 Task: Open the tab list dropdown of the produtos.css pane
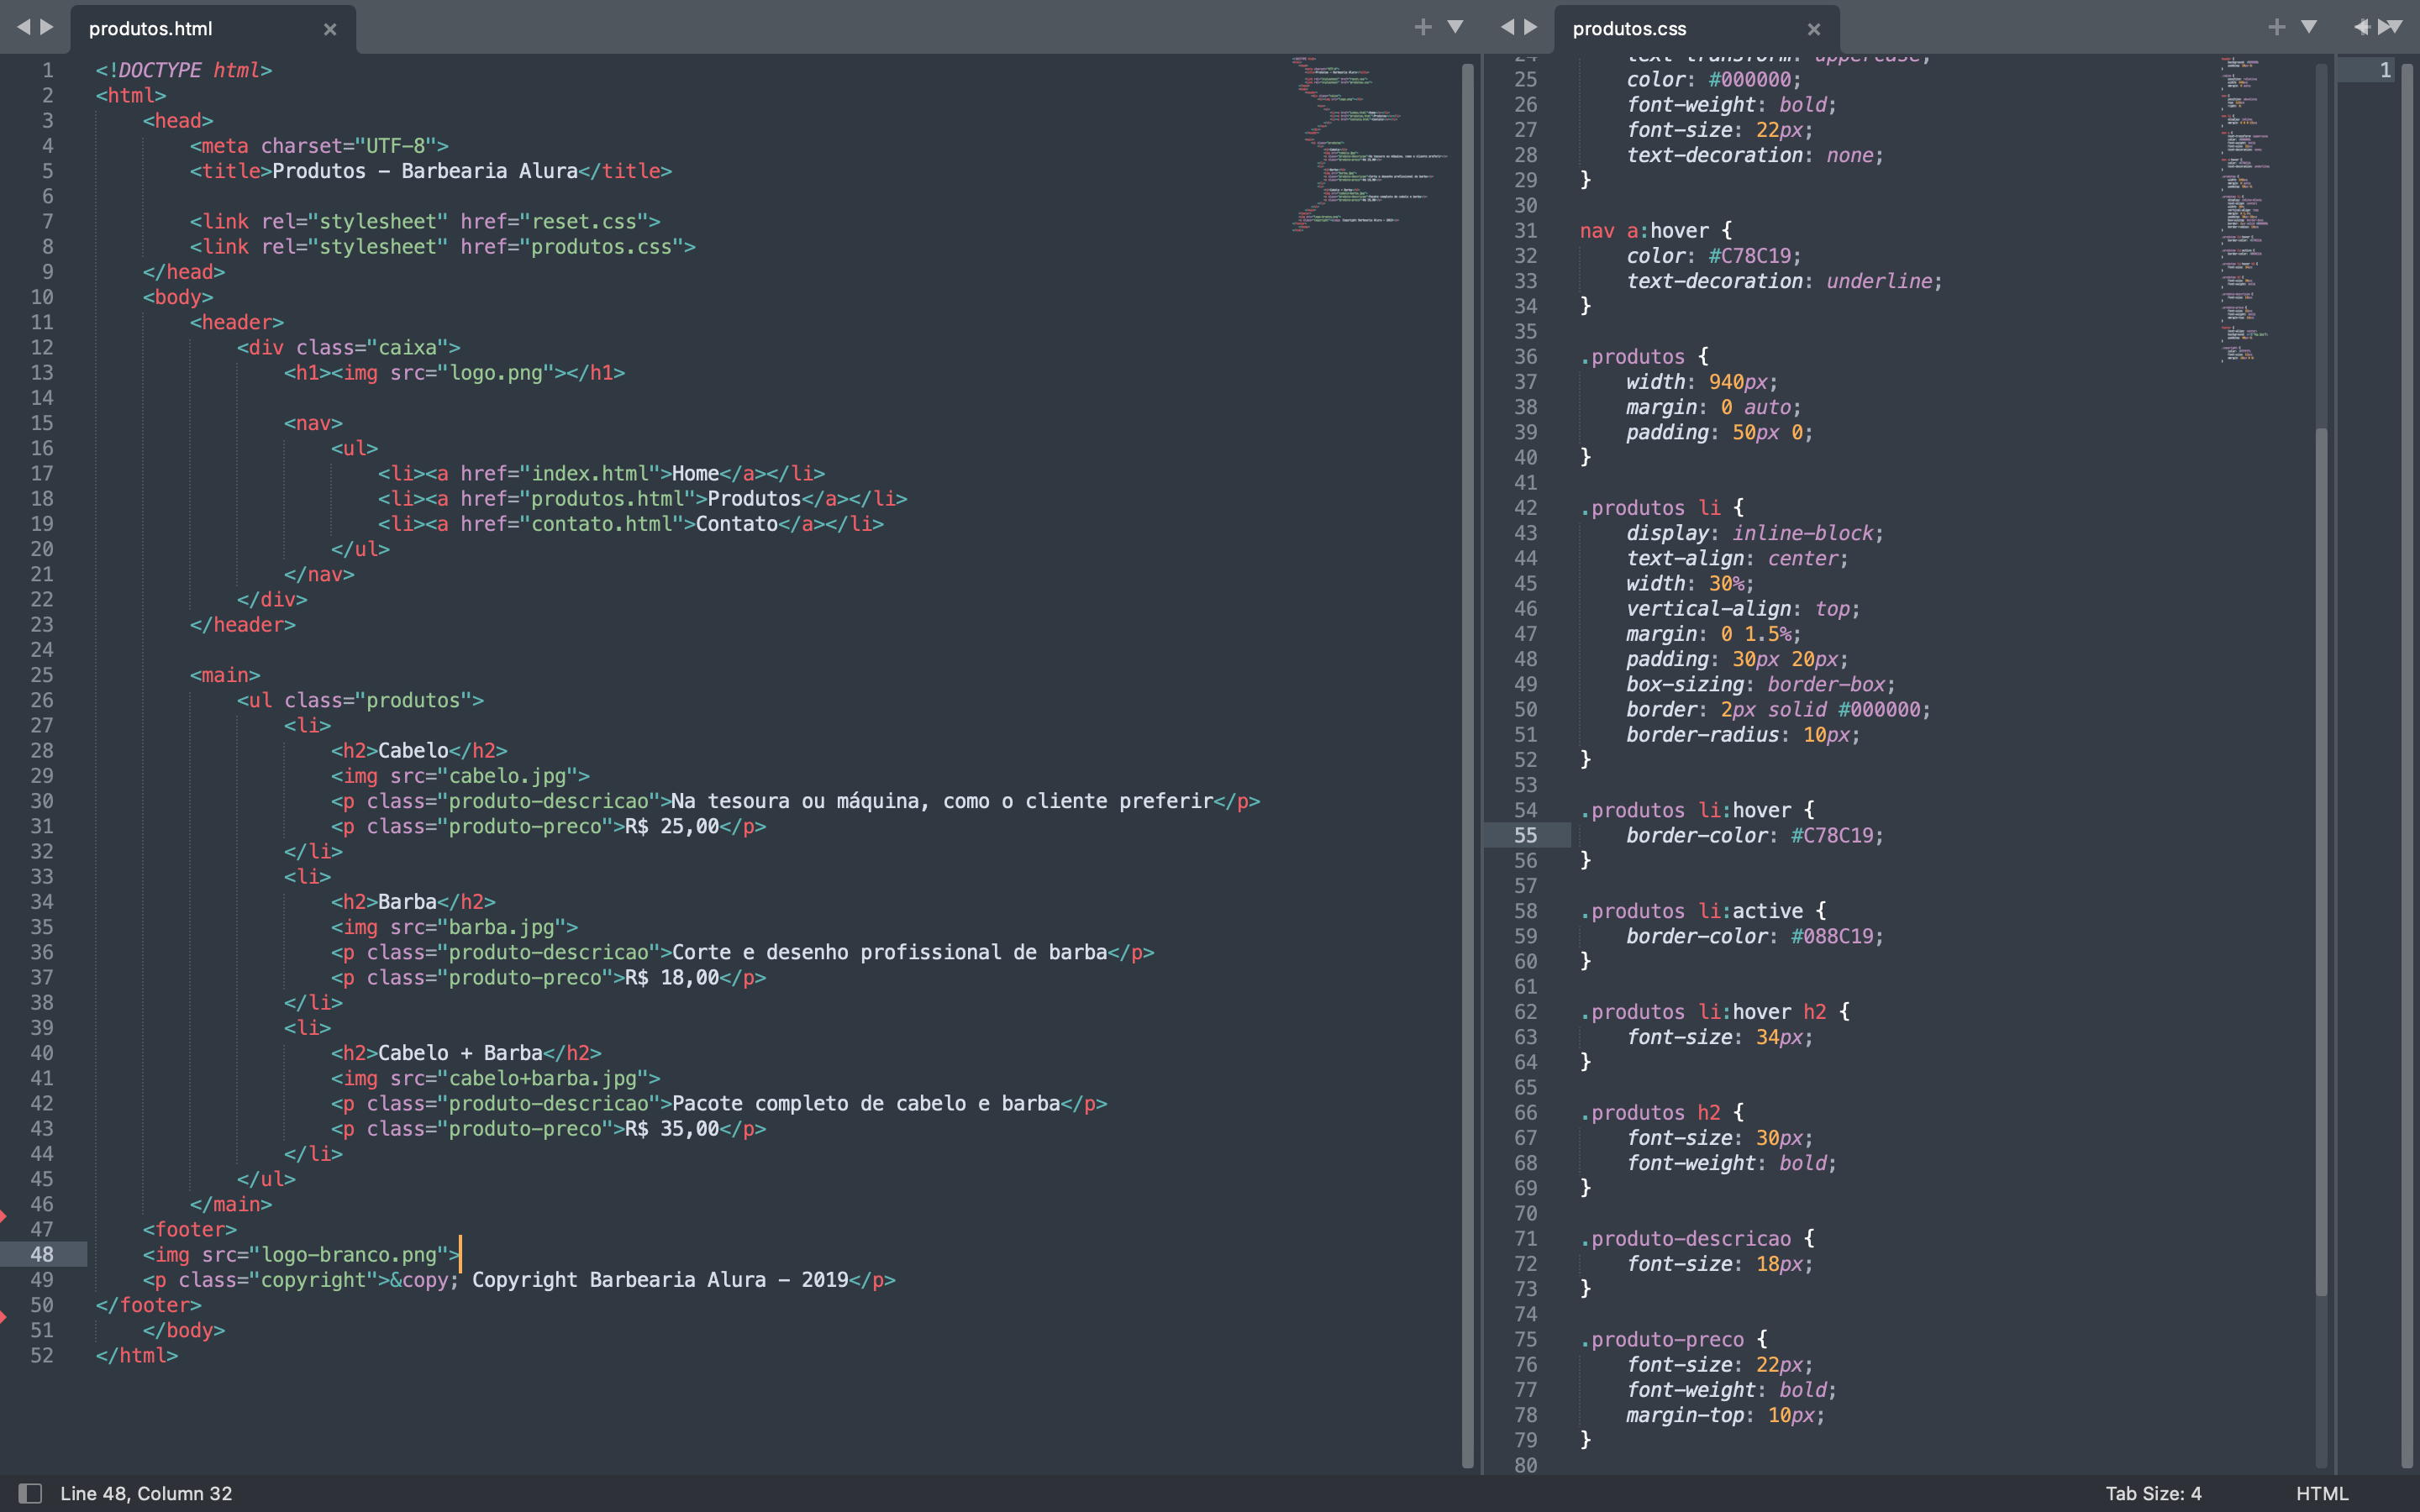coord(2309,27)
